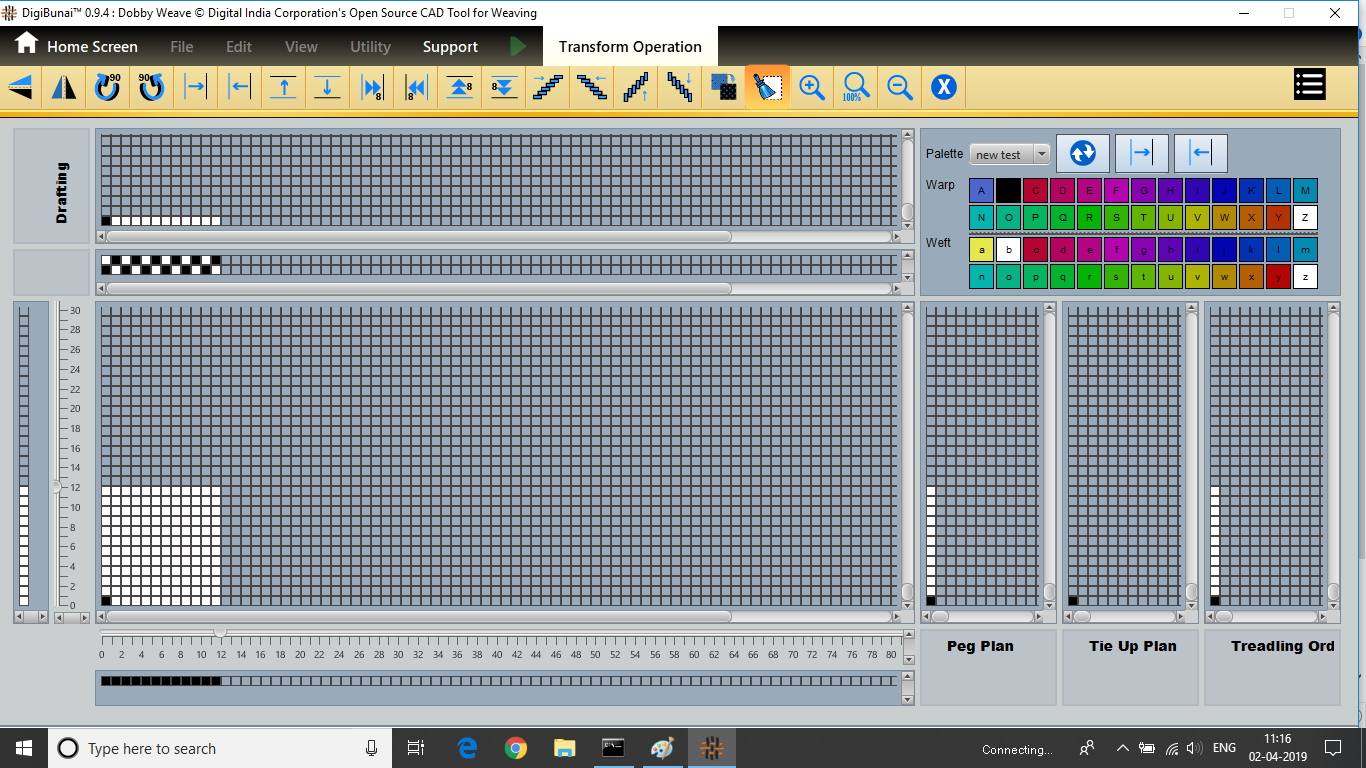Open the Palette 'new test' dropdown
Viewport: 1366px width, 768px height.
[x=1010, y=155]
